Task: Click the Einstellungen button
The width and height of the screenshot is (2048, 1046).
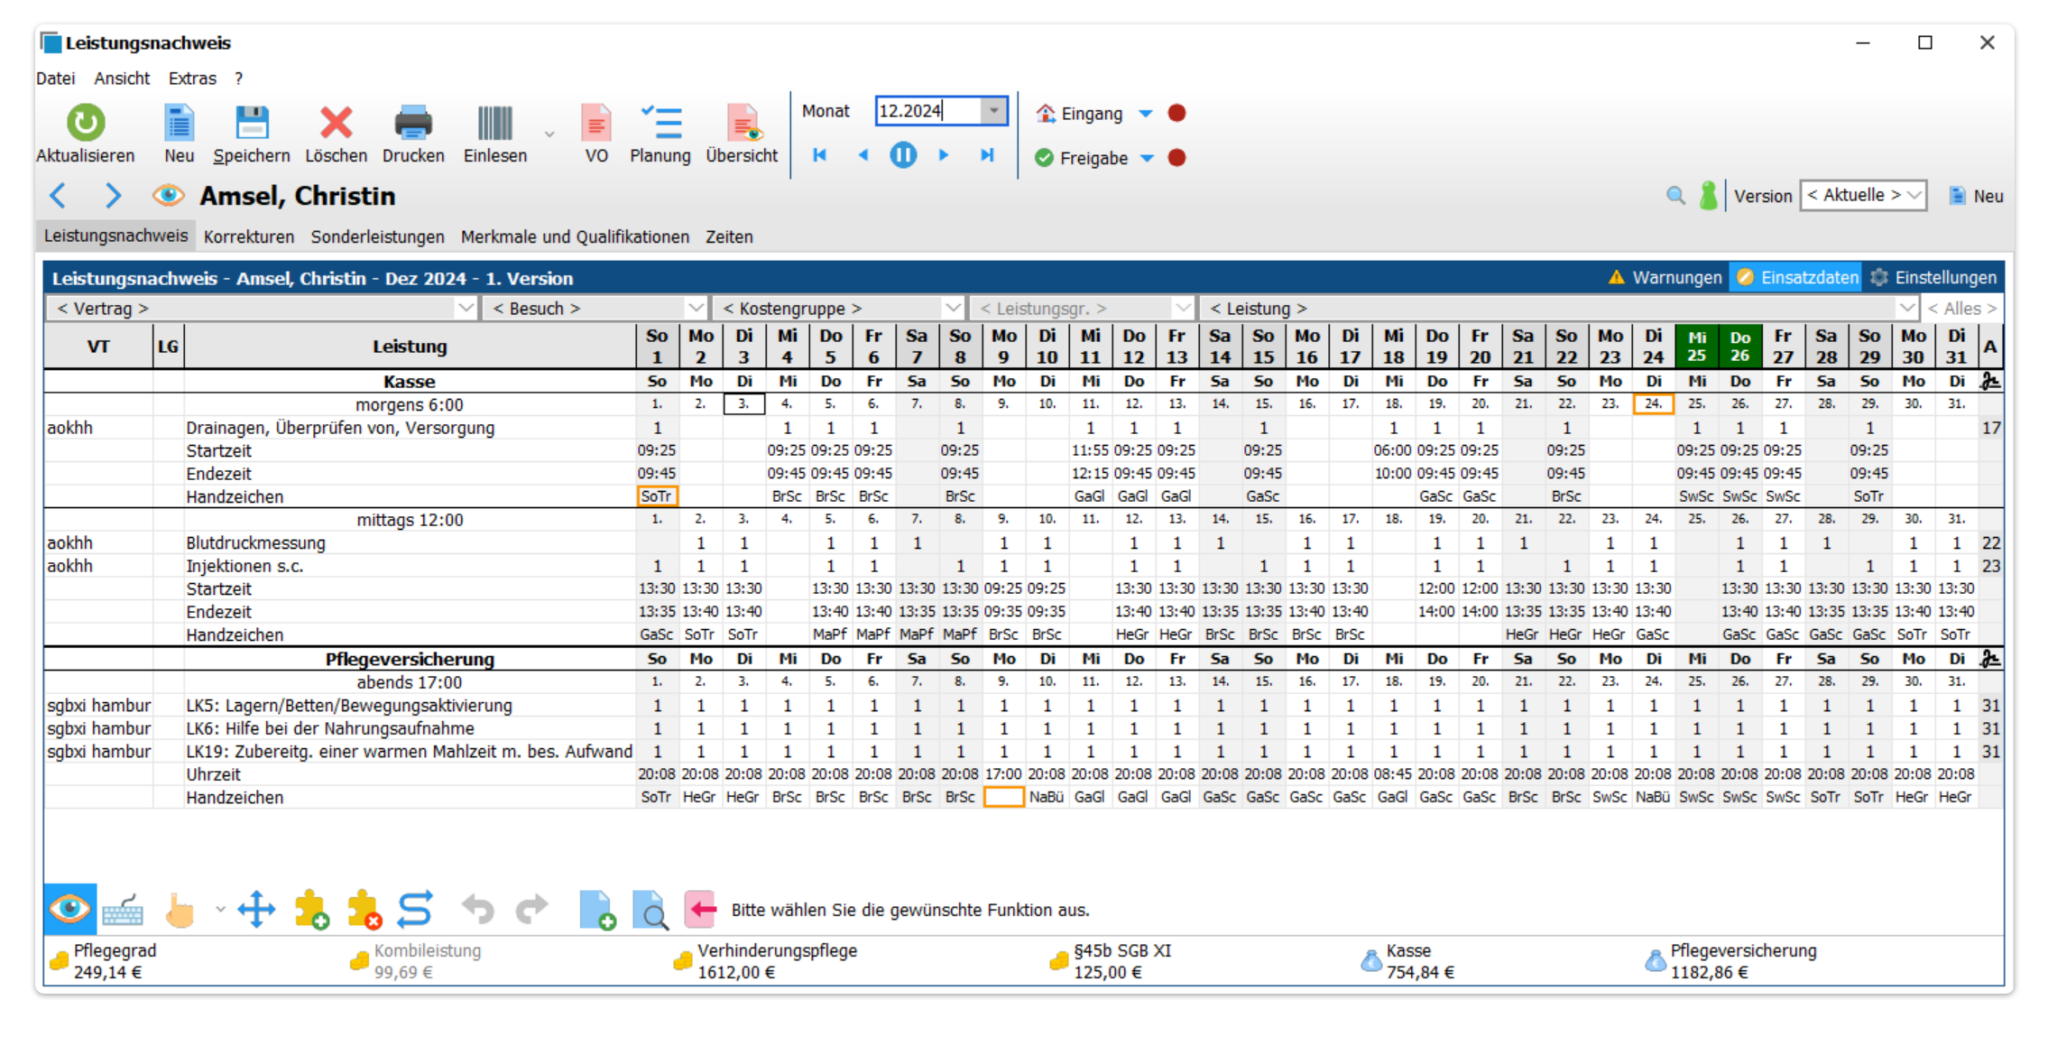Action: pos(1933,278)
